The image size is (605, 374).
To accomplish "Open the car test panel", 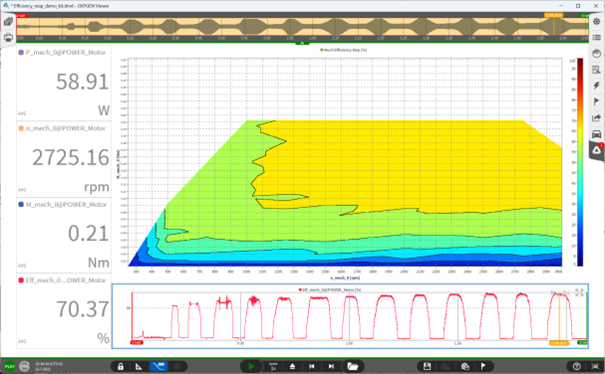I will pyautogui.click(x=597, y=134).
